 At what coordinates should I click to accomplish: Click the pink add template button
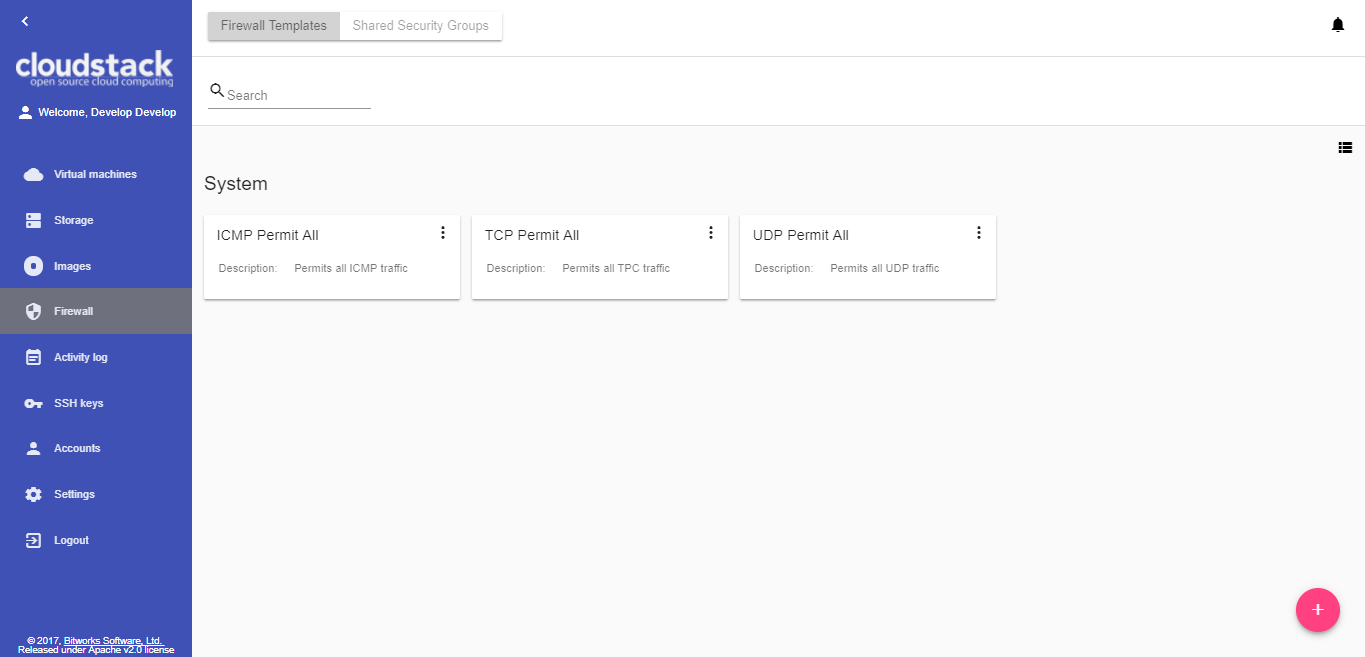(1317, 609)
